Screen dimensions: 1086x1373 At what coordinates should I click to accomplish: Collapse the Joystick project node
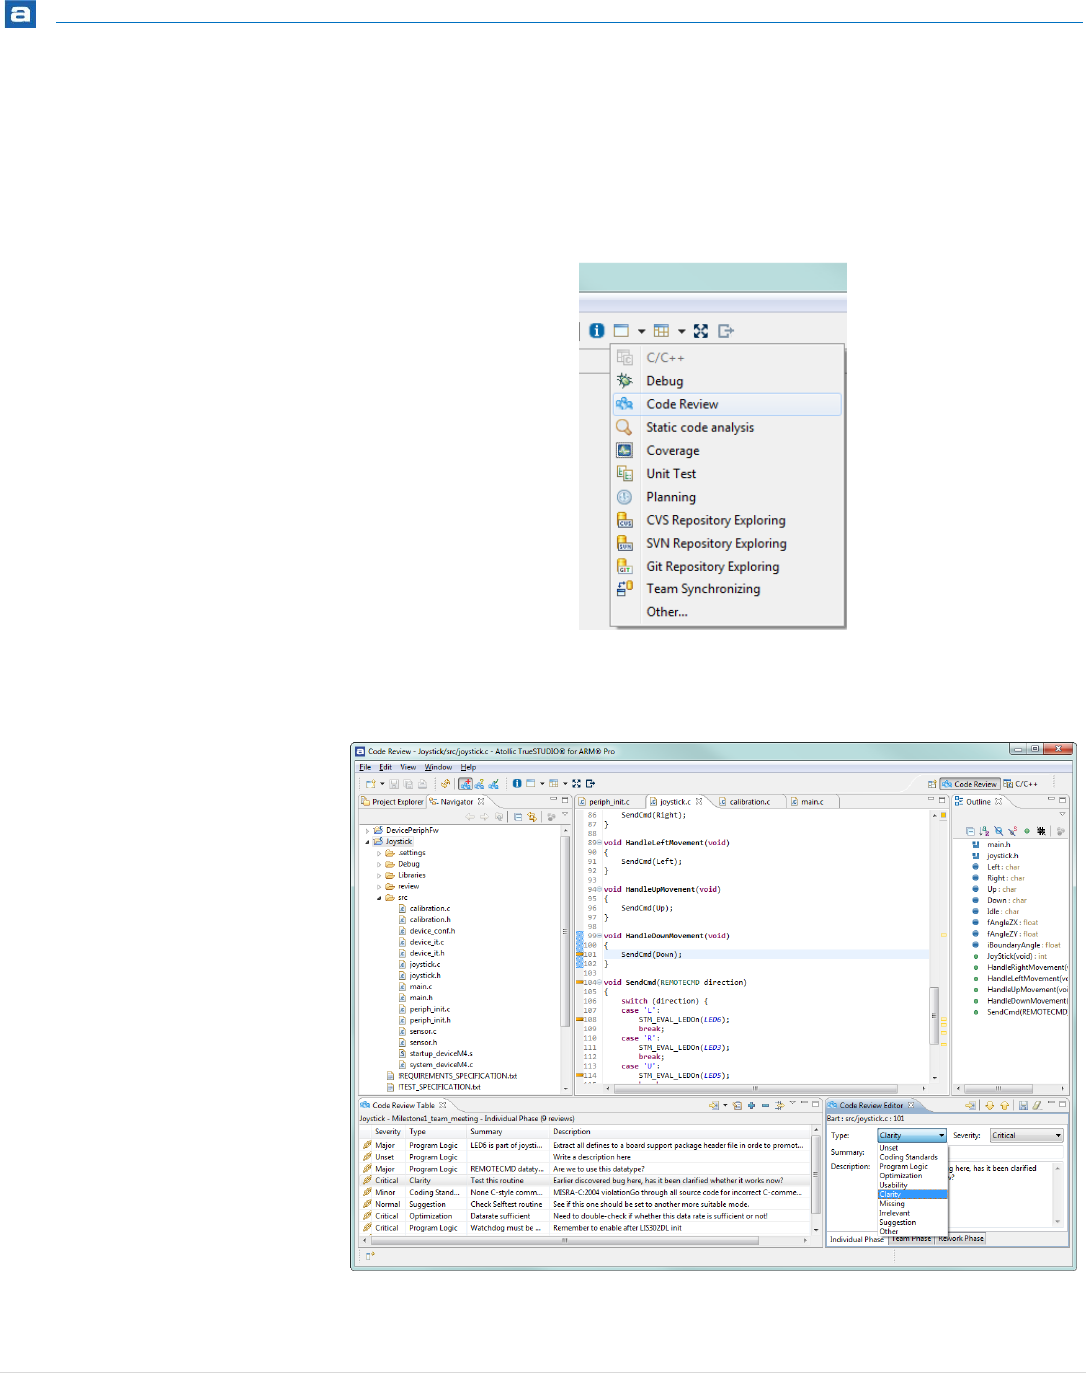pyautogui.click(x=367, y=841)
